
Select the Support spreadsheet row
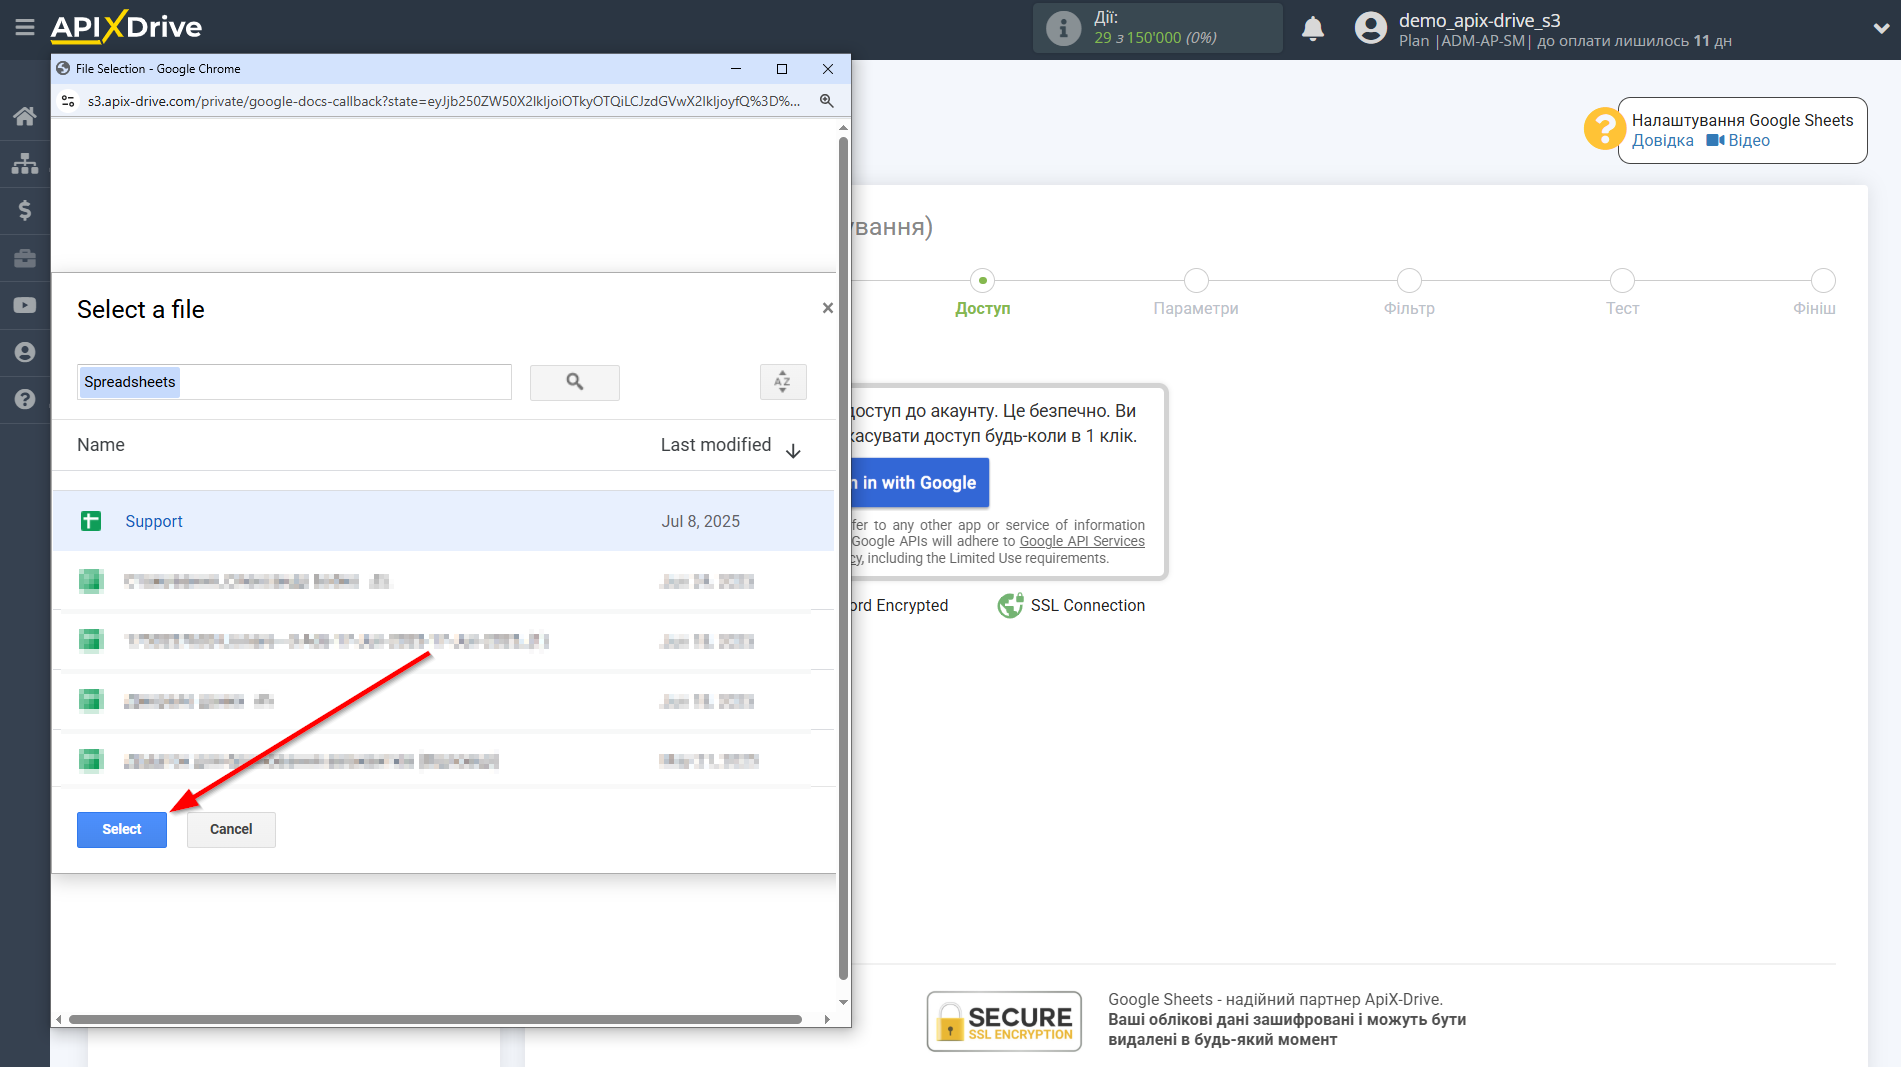coord(443,521)
